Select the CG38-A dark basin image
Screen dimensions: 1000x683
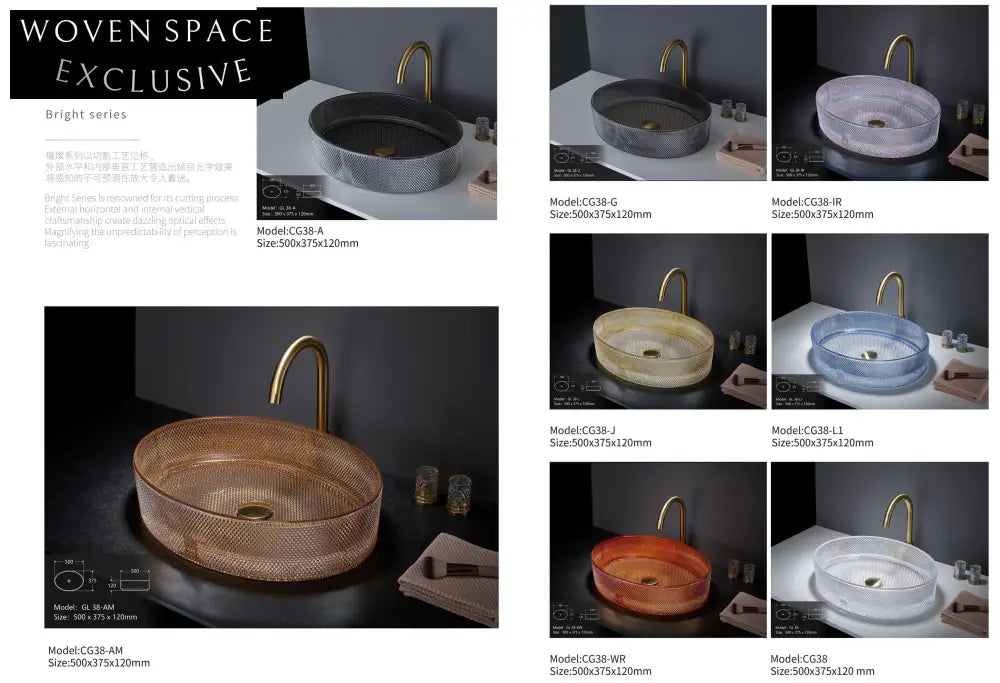point(377,114)
